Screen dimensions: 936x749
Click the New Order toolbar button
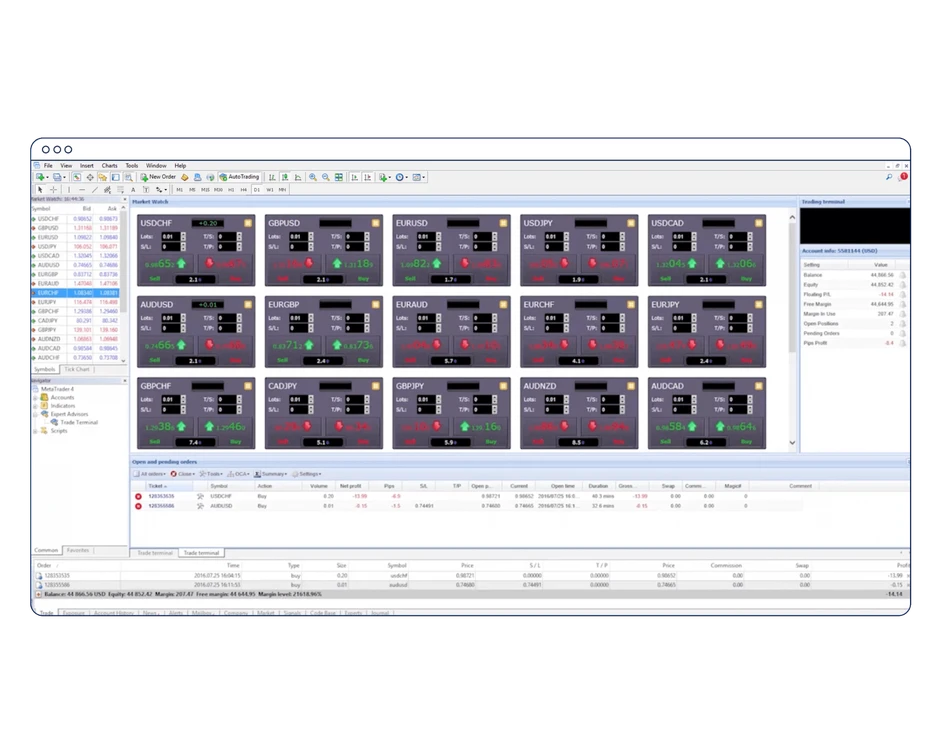point(158,177)
